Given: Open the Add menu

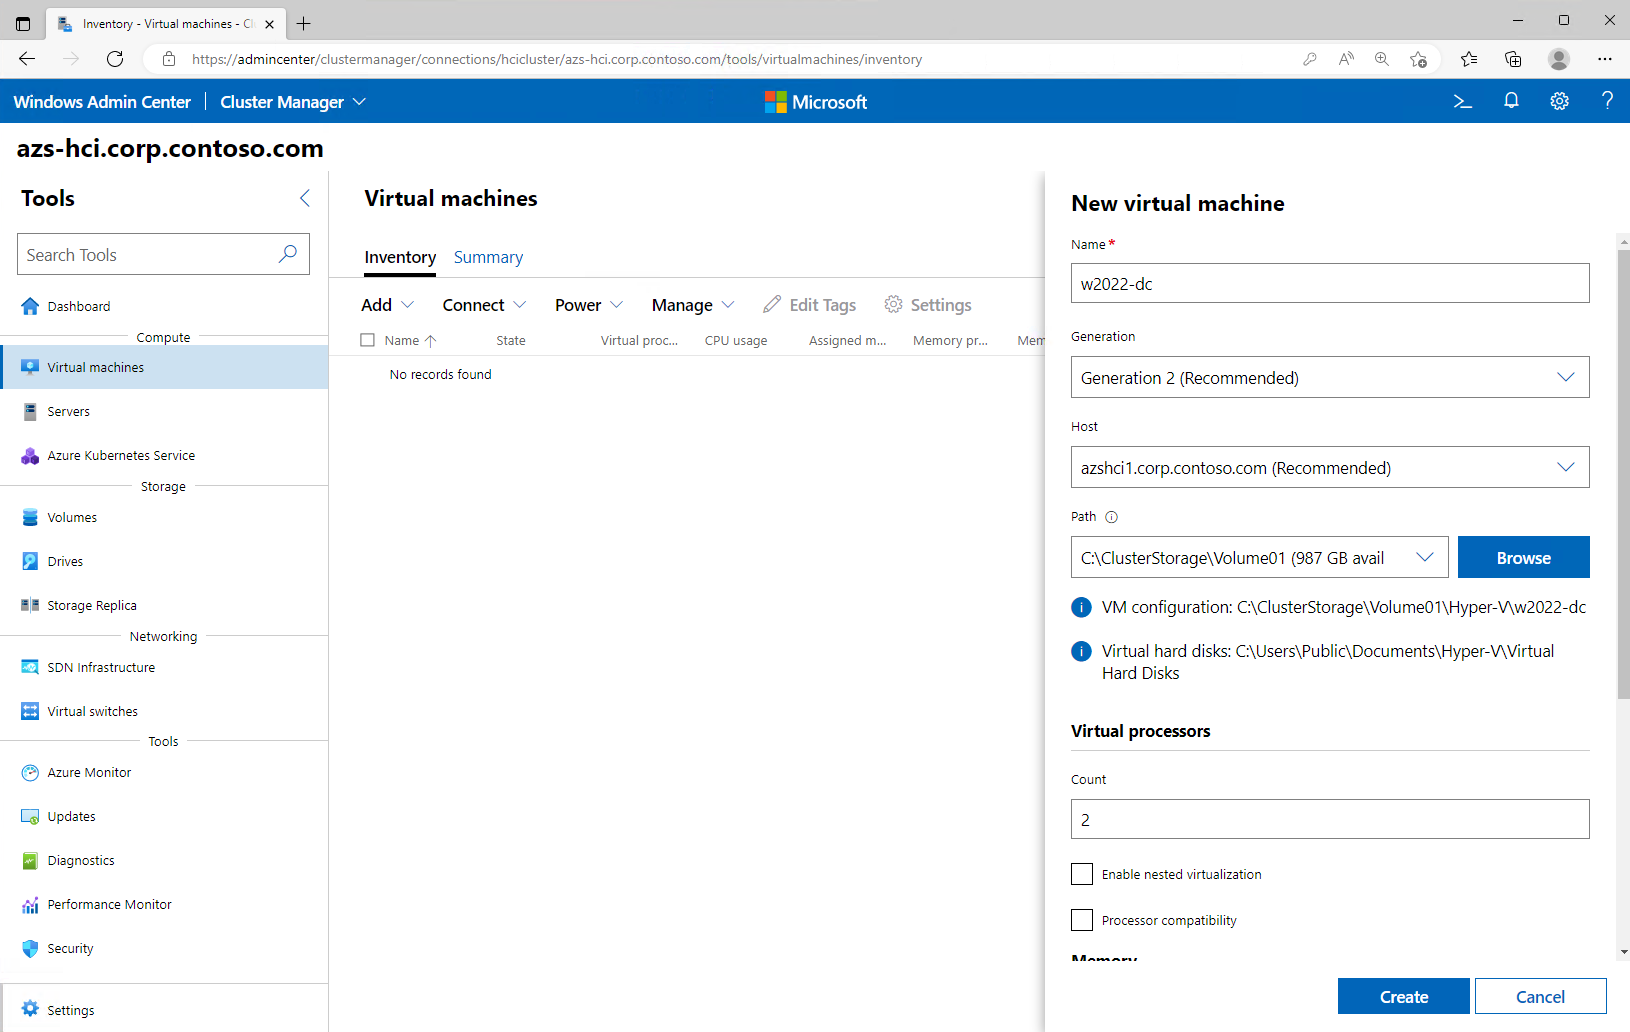Looking at the screenshot, I should pyautogui.click(x=387, y=305).
